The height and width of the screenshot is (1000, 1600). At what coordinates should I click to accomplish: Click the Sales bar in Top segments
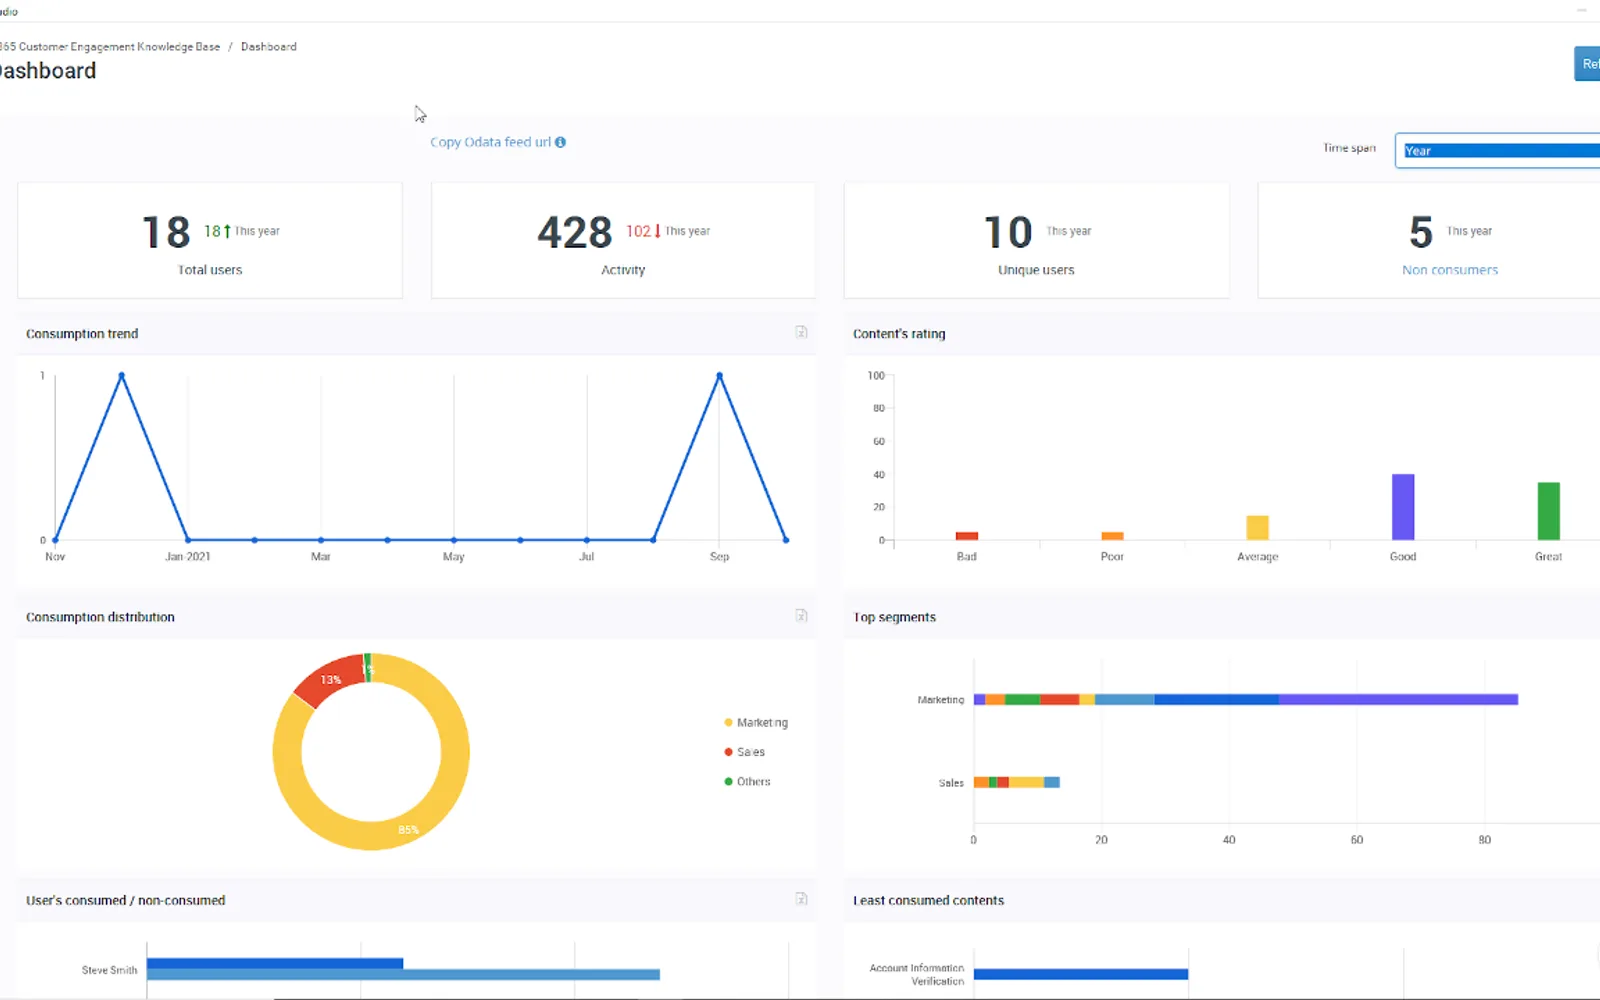(1017, 782)
